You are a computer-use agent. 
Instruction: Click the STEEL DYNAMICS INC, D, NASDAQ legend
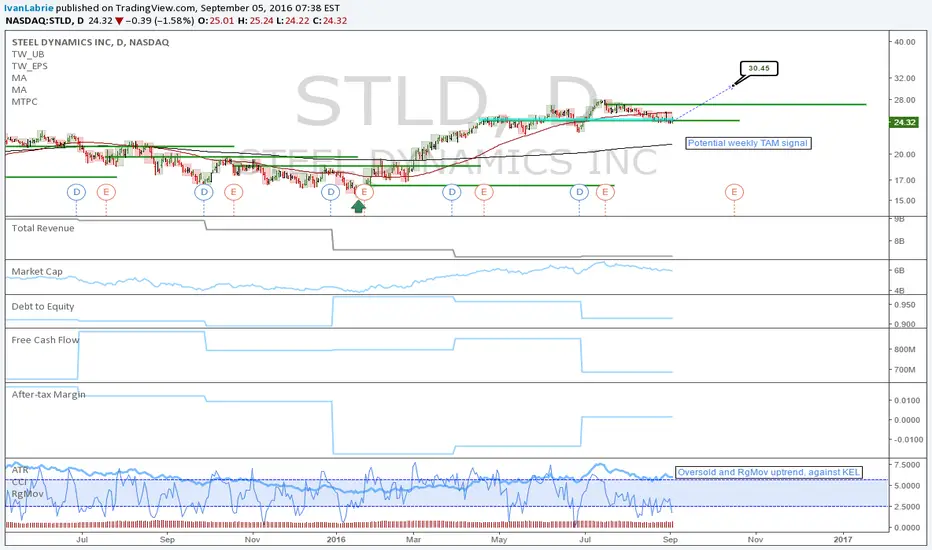tap(90, 42)
